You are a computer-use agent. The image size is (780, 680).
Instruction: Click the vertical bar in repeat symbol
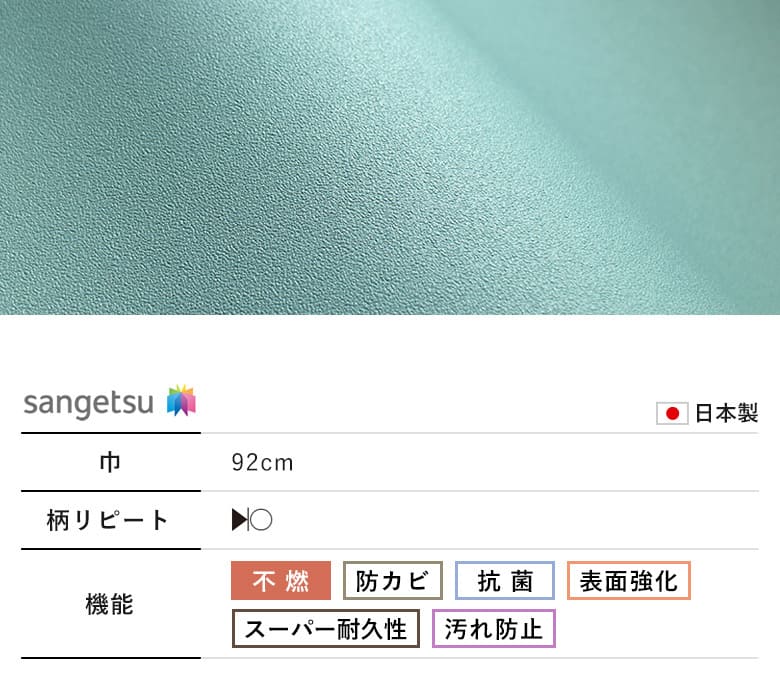point(248,520)
